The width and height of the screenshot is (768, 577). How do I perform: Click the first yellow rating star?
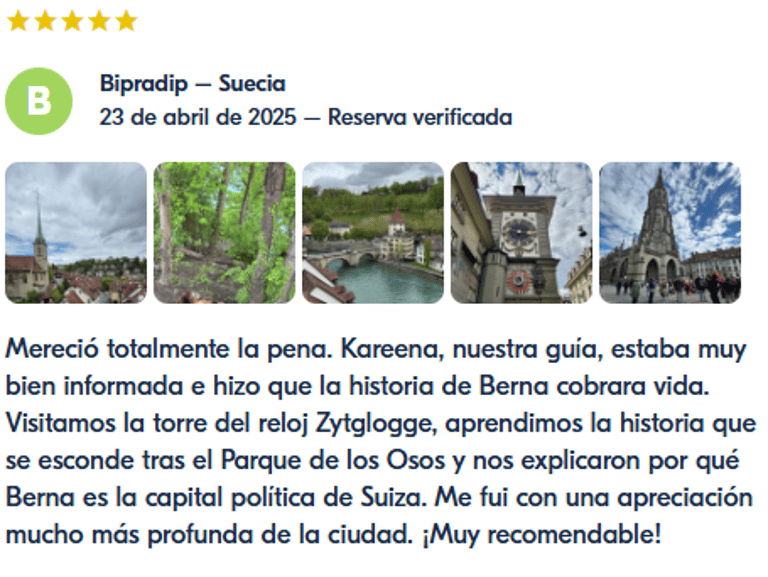tap(18, 22)
